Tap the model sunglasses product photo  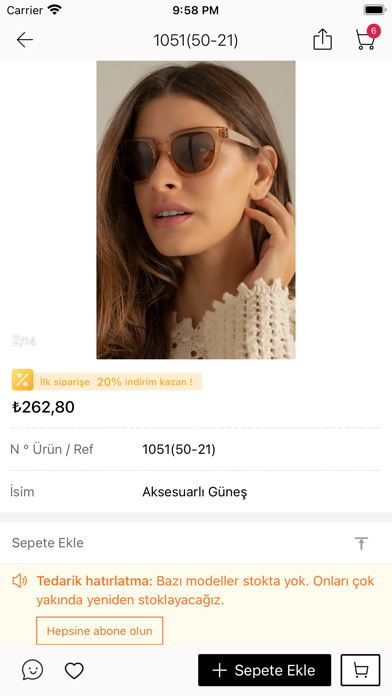[196, 210]
